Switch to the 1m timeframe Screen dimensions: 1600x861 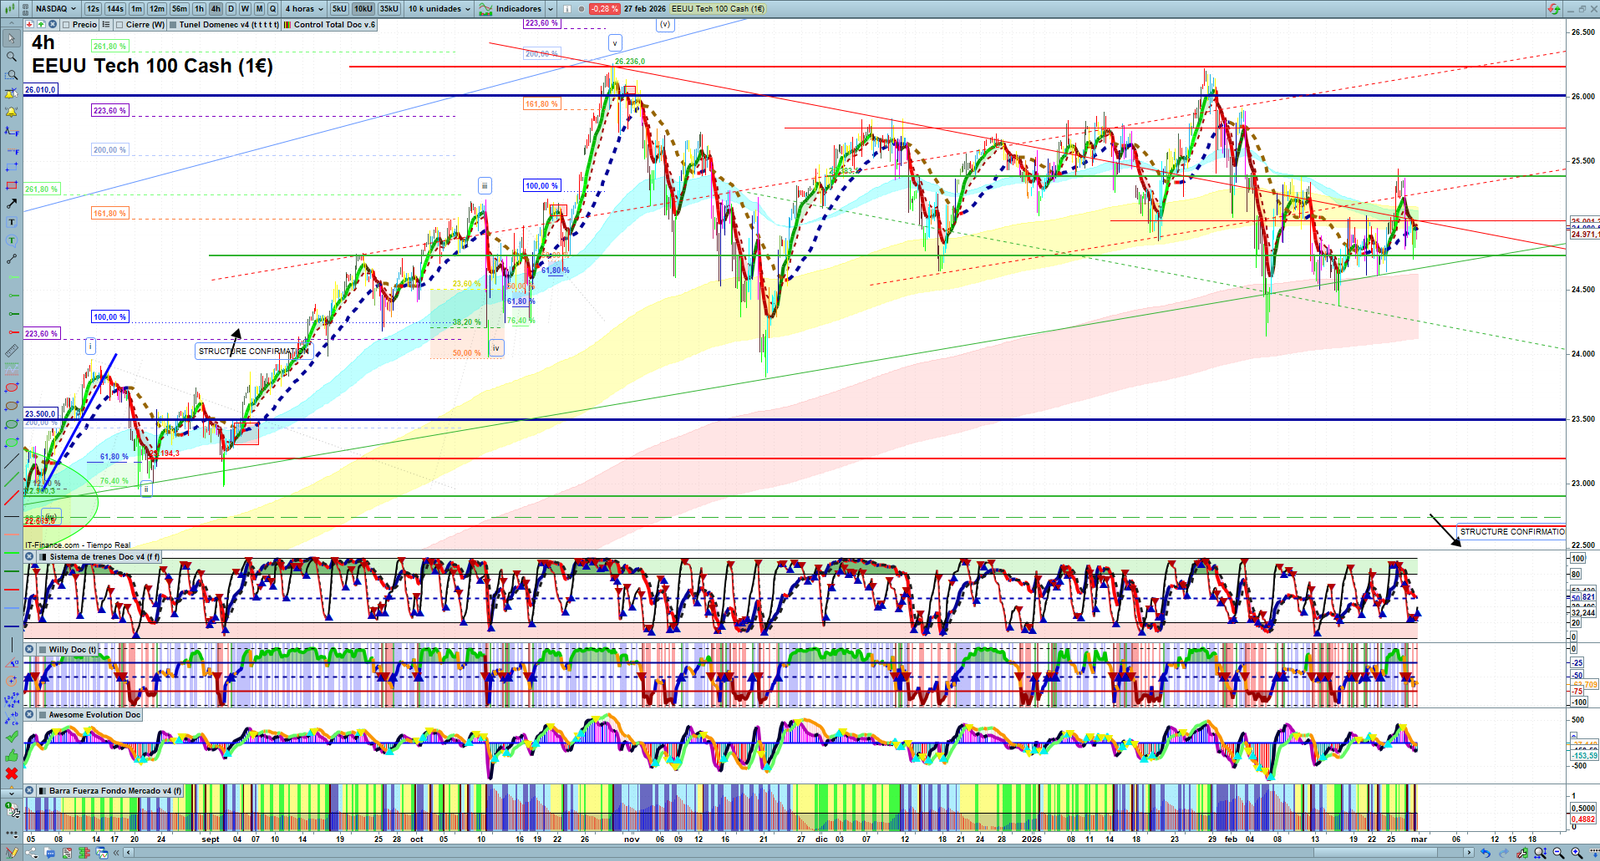[x=137, y=9]
